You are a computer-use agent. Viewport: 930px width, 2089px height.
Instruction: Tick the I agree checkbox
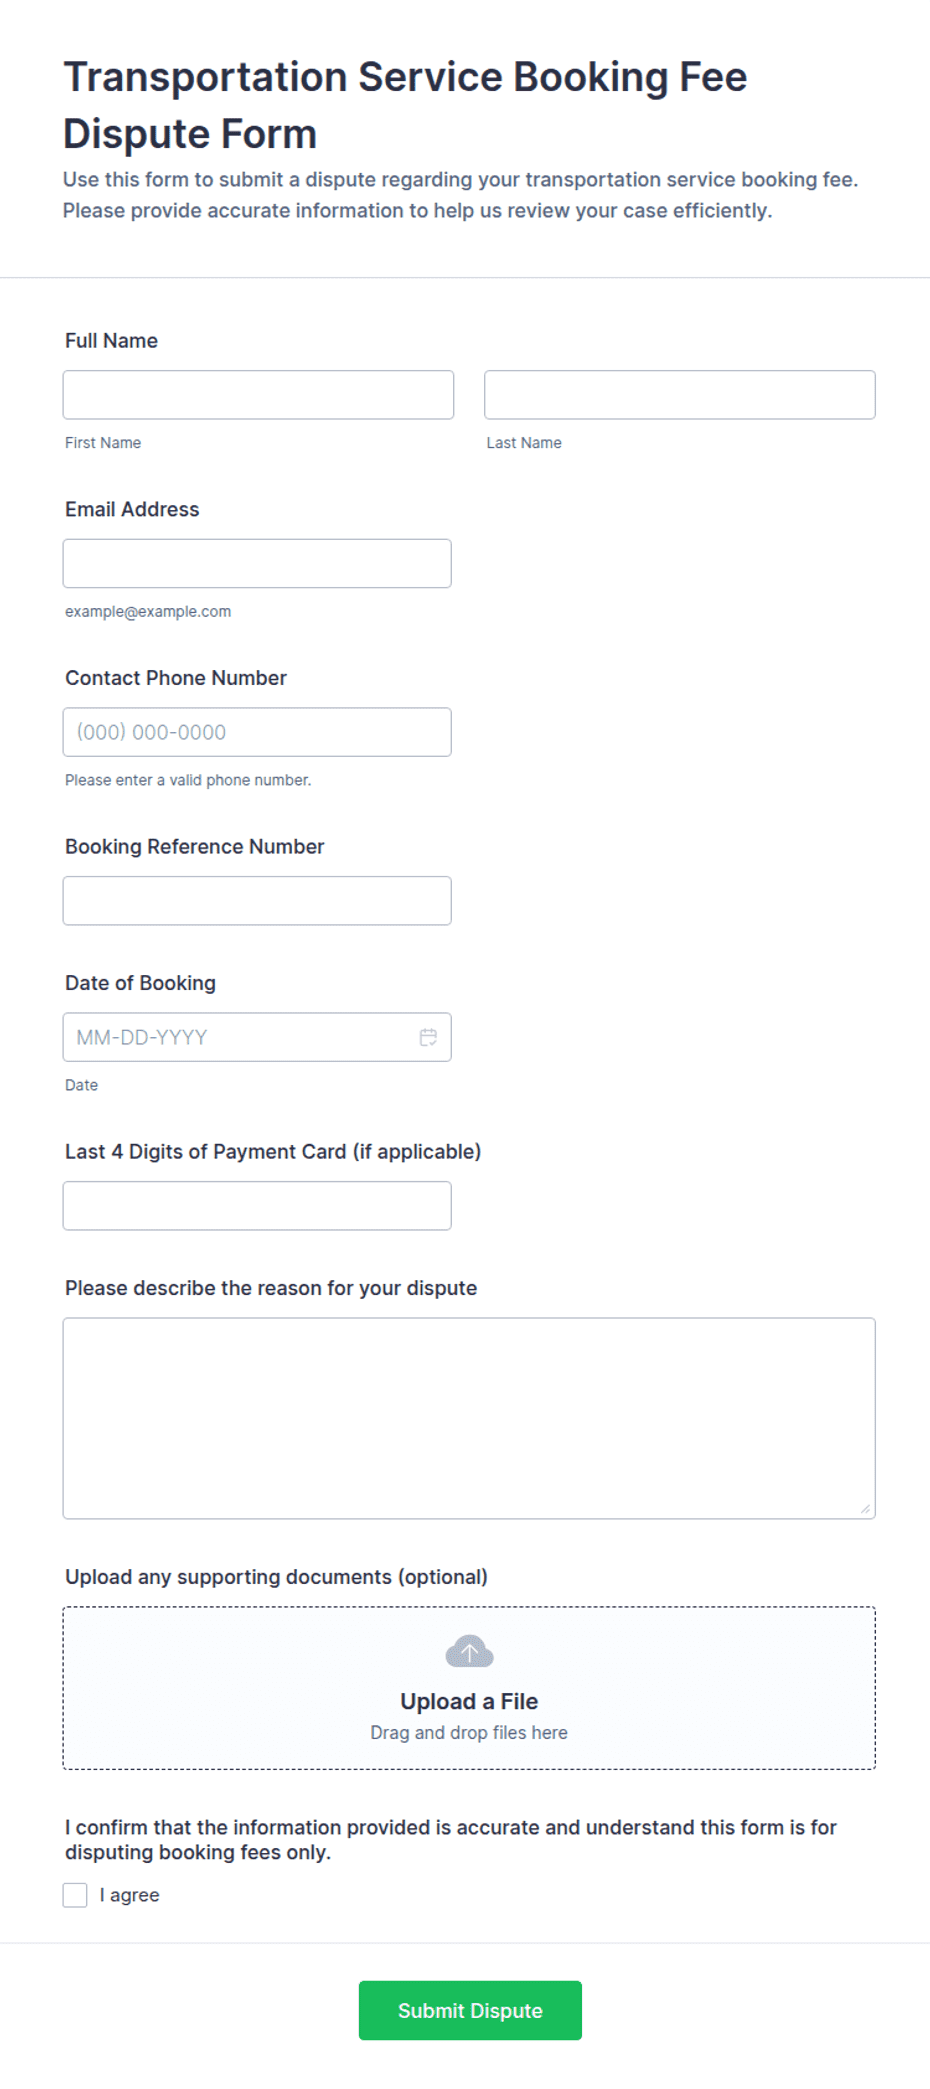coord(75,1895)
